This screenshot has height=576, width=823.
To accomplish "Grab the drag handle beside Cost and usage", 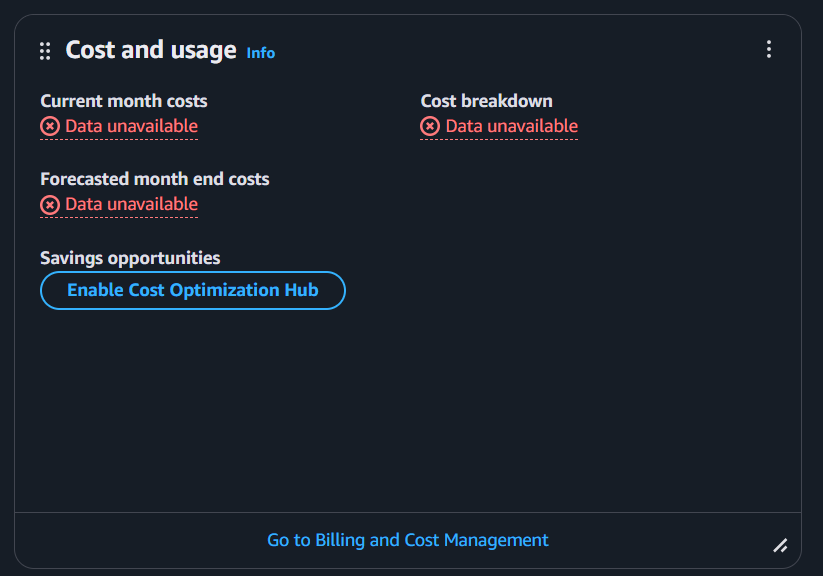I will (x=45, y=51).
